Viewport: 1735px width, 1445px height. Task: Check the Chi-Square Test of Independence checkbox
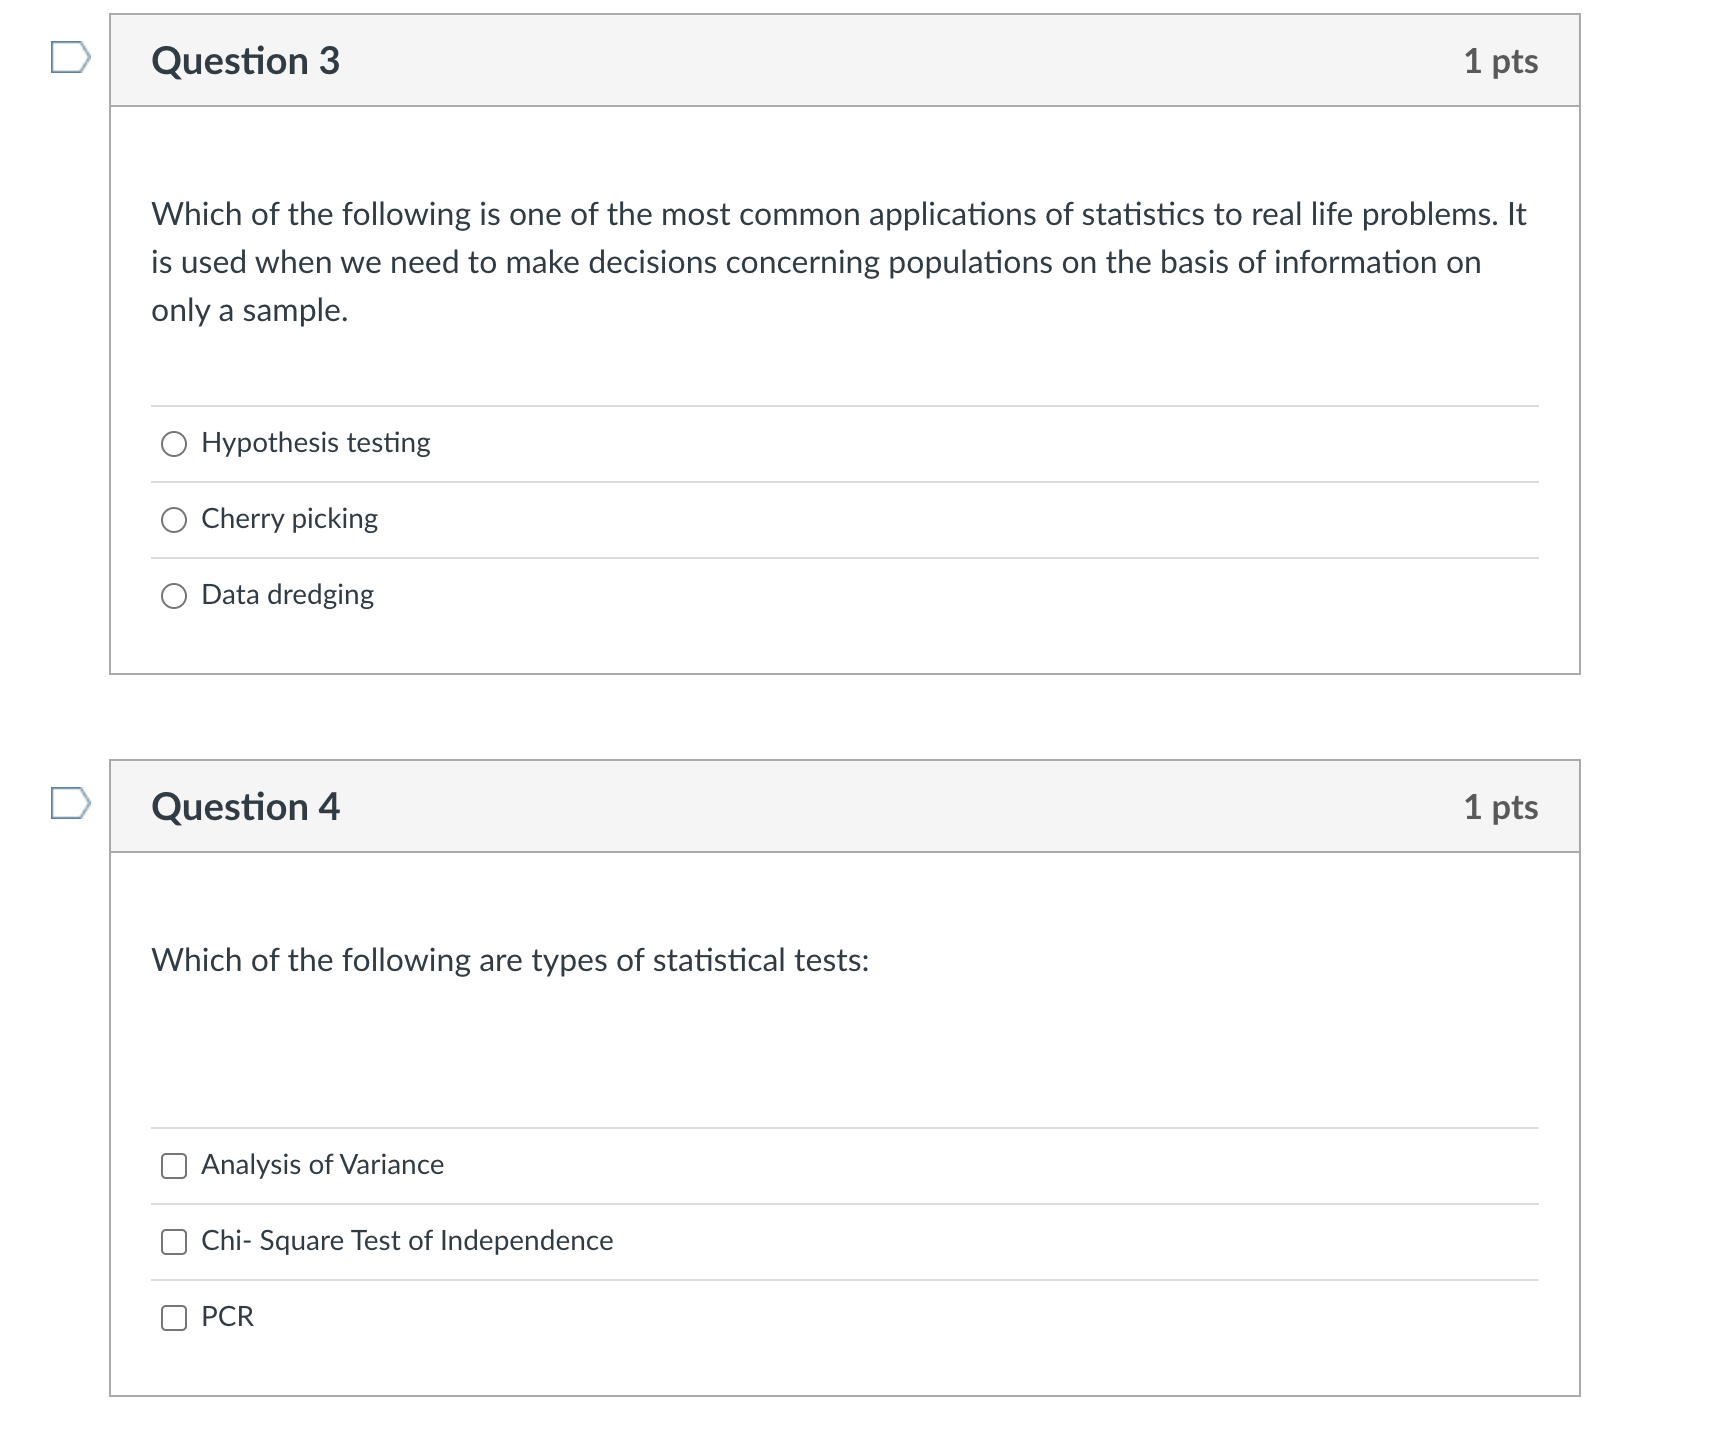(175, 1241)
